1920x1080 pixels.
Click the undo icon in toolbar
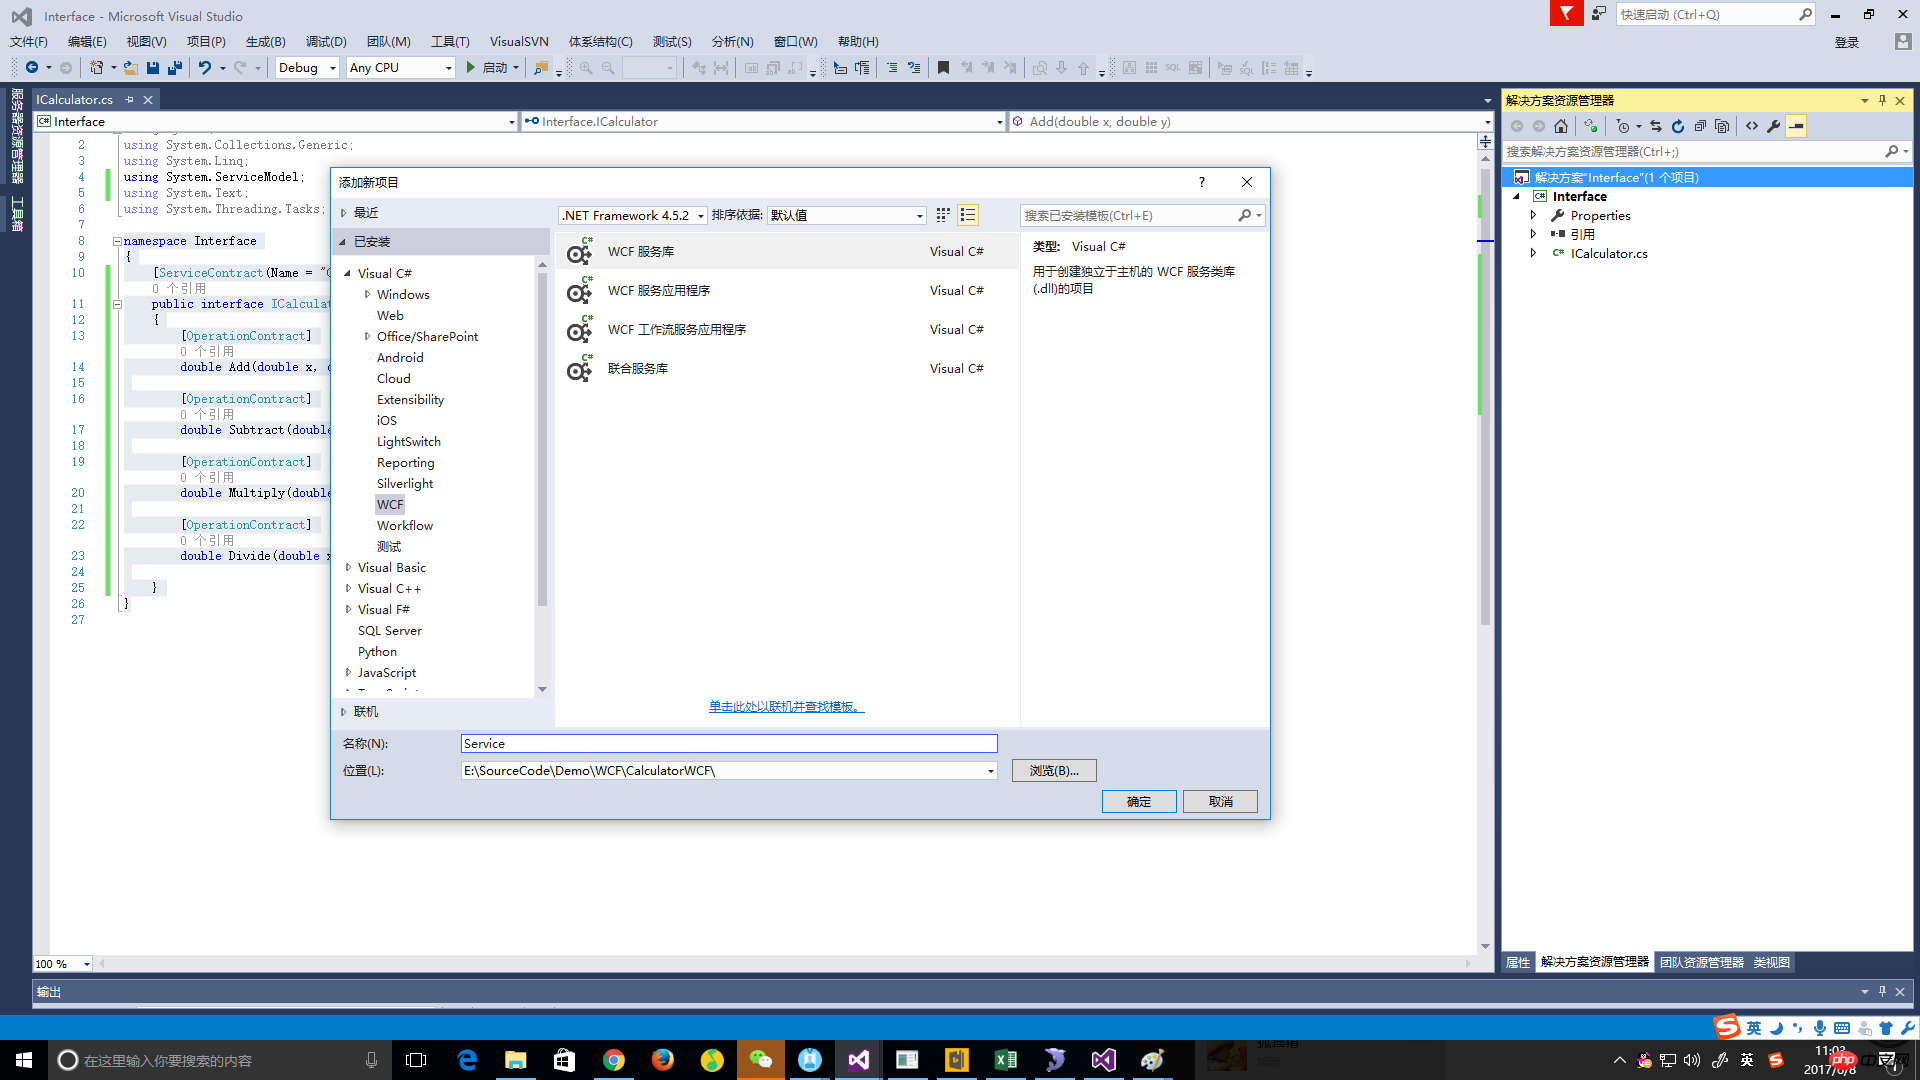coord(204,68)
